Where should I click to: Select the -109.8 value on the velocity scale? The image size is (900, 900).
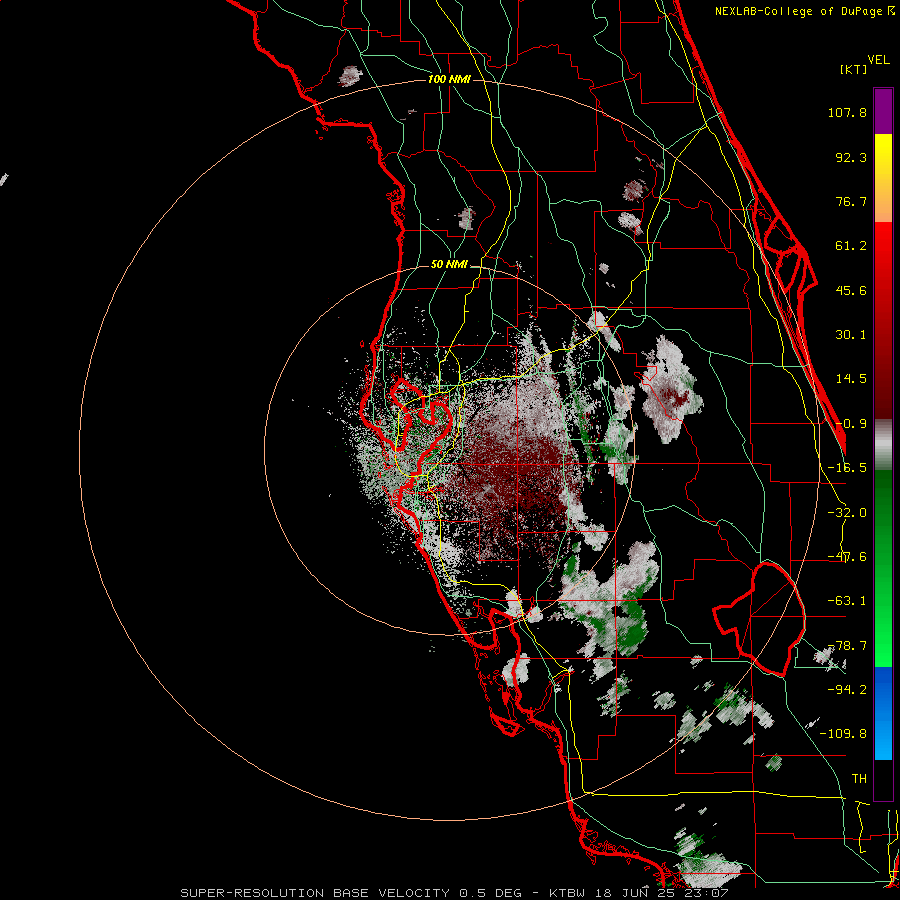click(843, 734)
